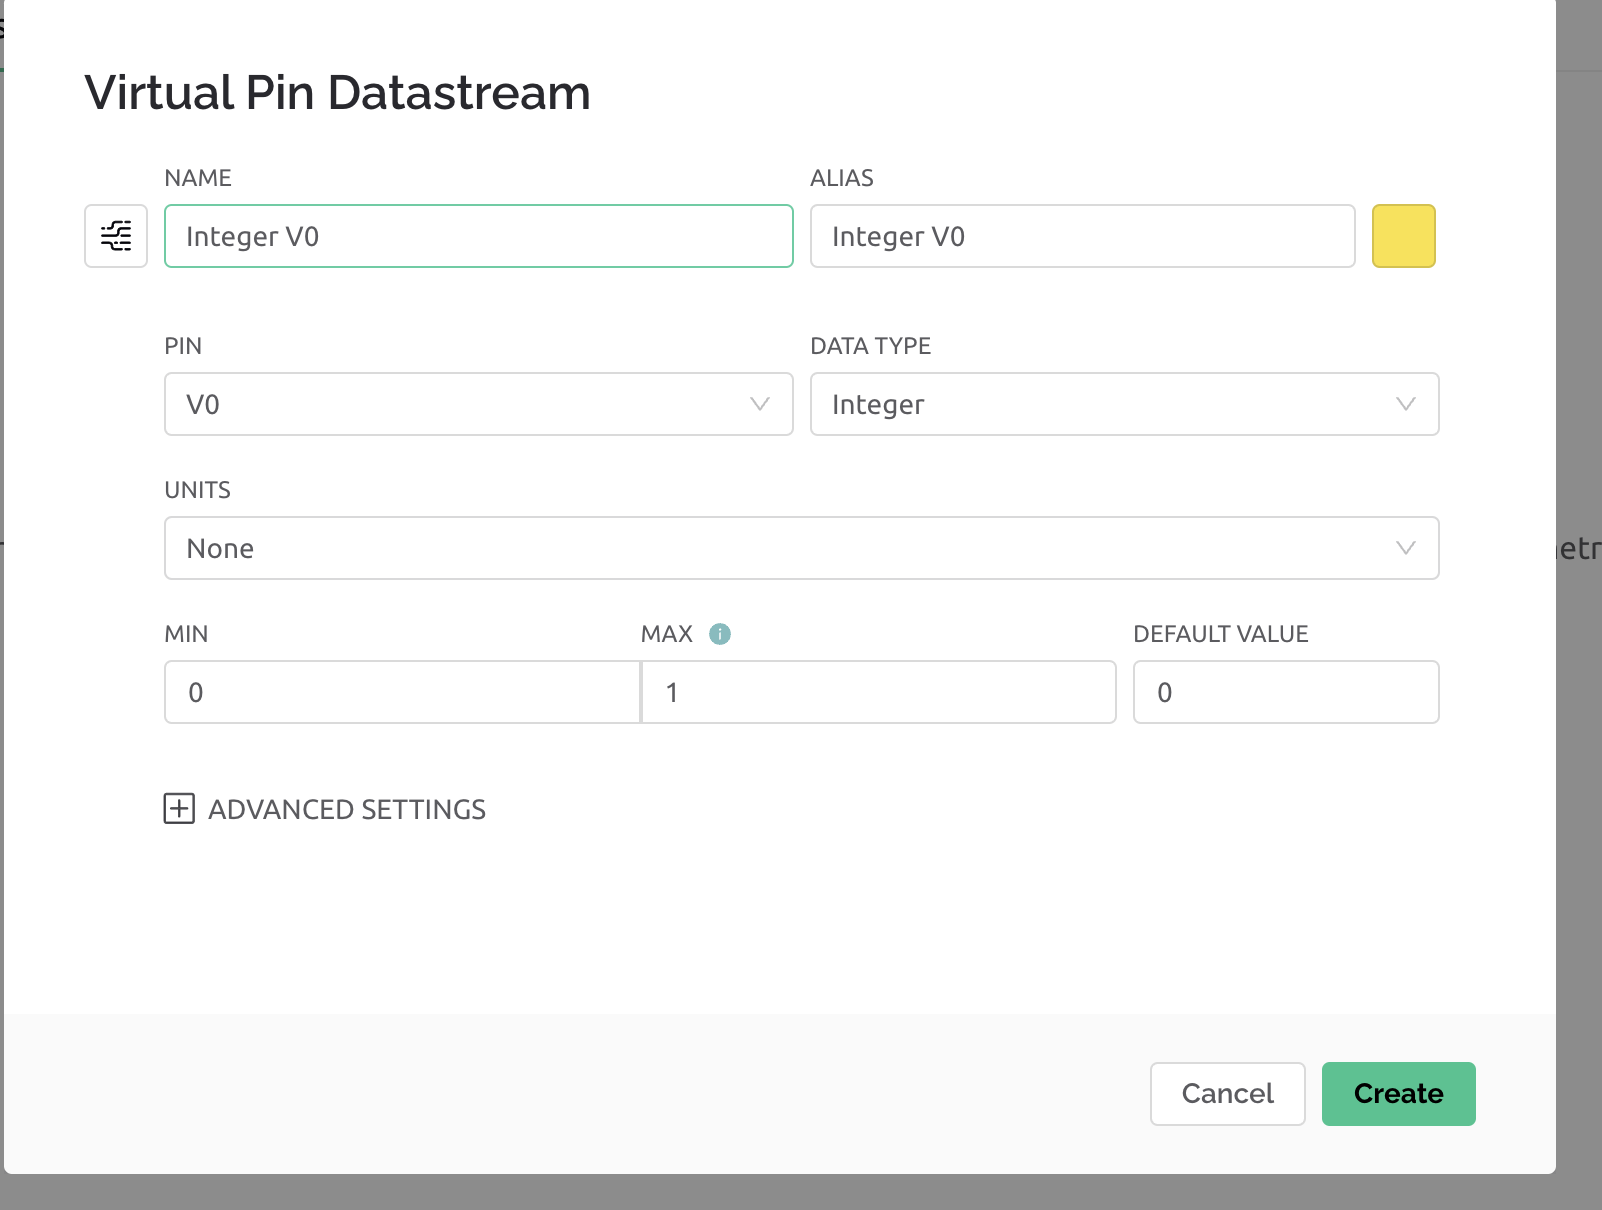The height and width of the screenshot is (1210, 1602).
Task: Open the datastream icon picker button
Action: click(x=116, y=236)
